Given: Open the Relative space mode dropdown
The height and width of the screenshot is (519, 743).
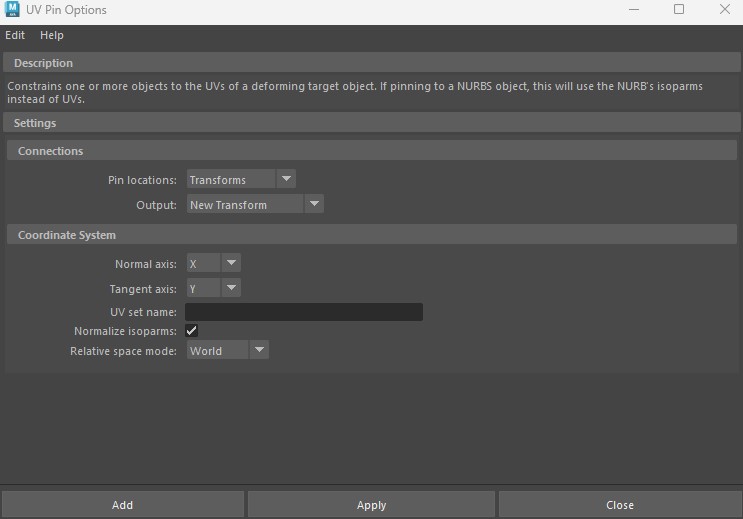Looking at the screenshot, I should pos(228,351).
